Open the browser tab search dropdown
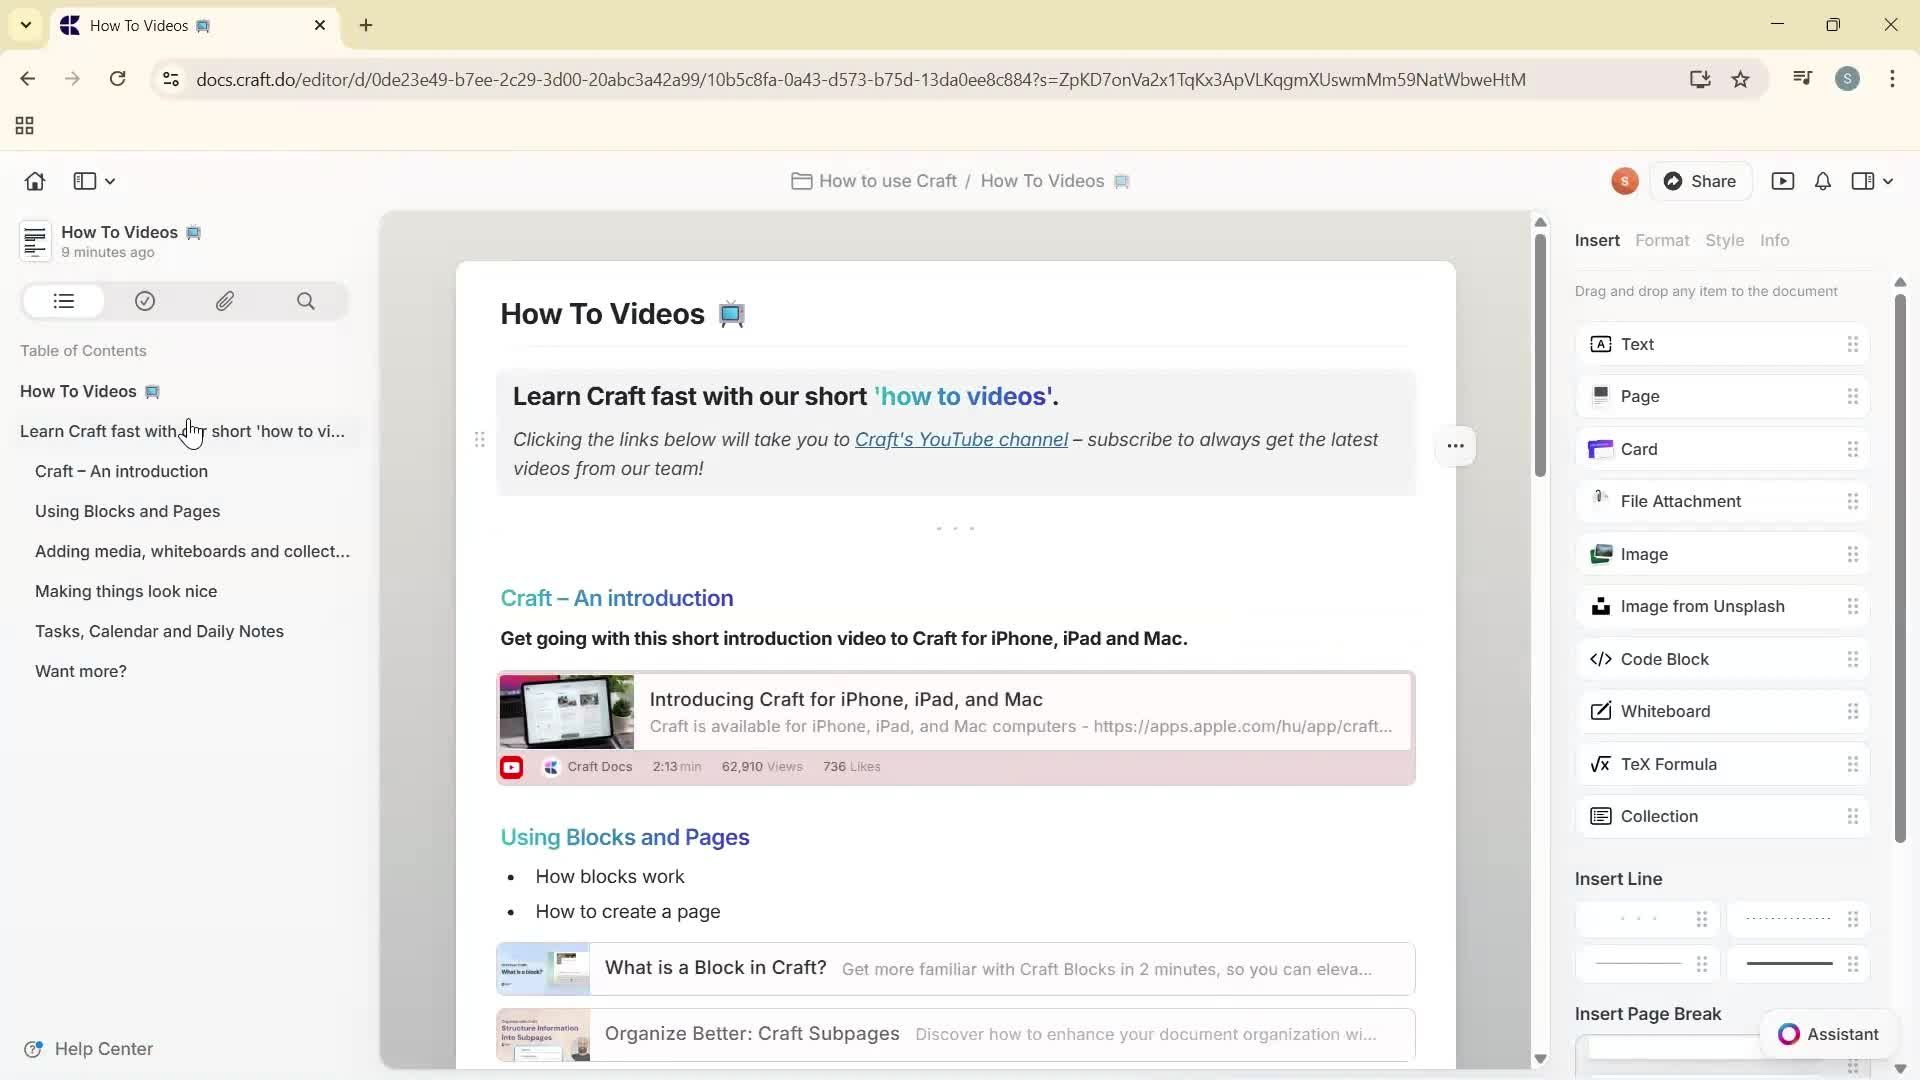 [25, 25]
